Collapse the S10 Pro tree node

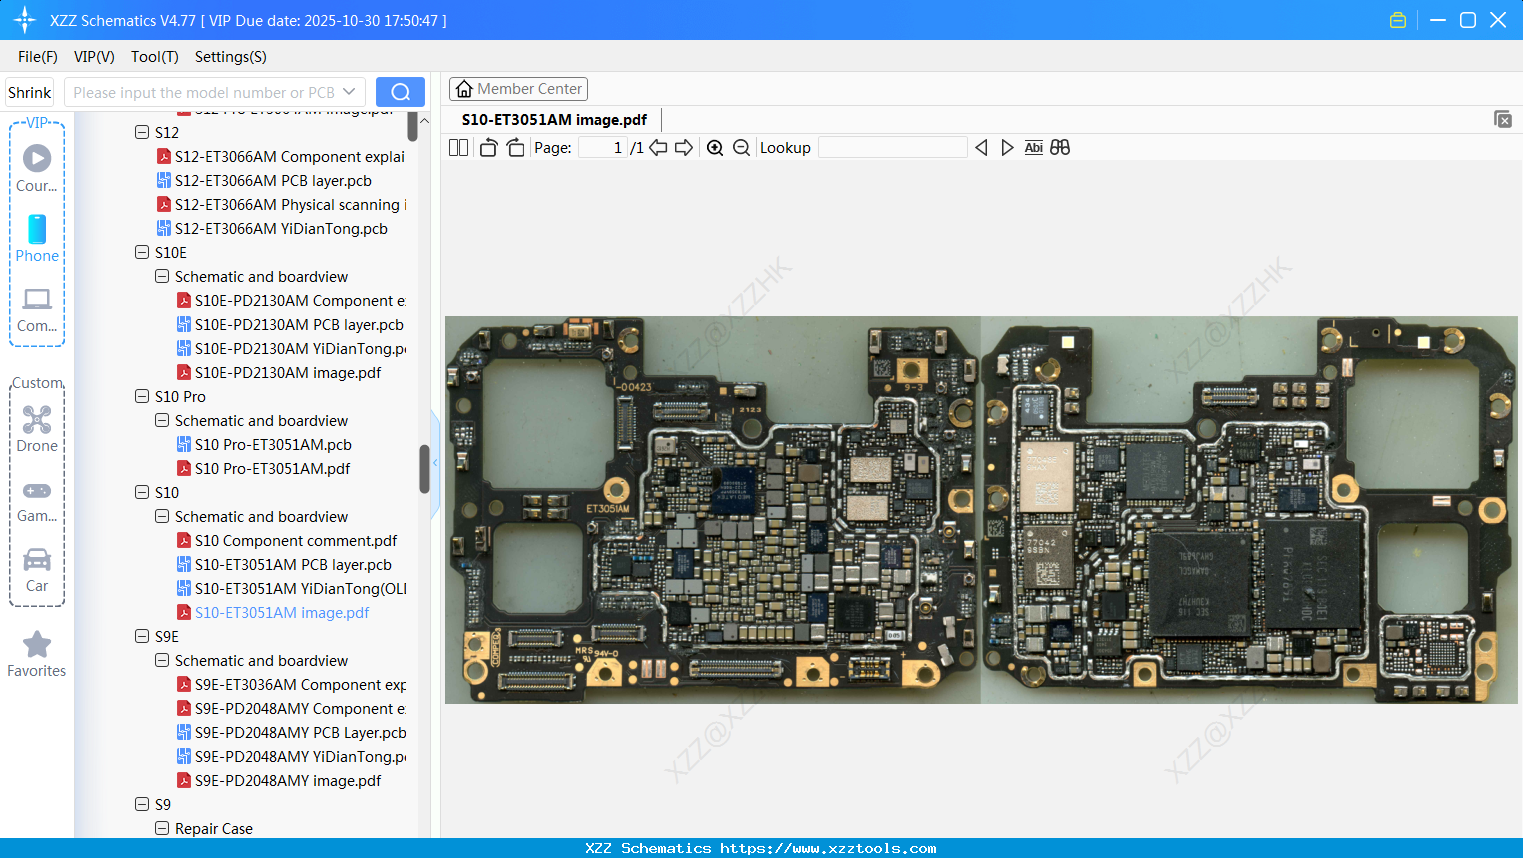142,397
